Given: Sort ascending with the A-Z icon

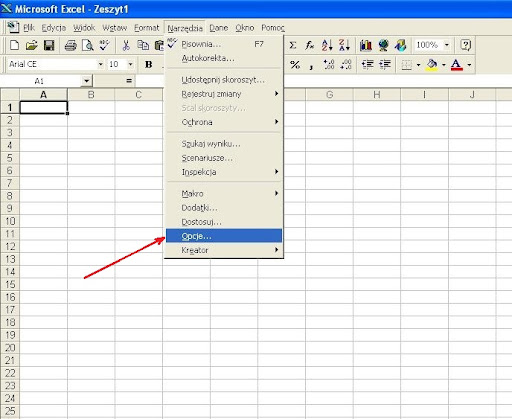Looking at the screenshot, I should coord(327,45).
